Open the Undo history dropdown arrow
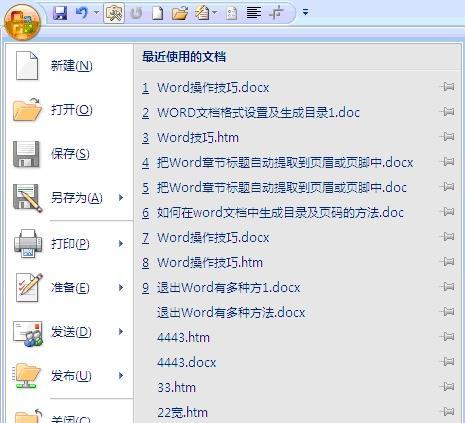The width and height of the screenshot is (465, 423). coord(96,13)
